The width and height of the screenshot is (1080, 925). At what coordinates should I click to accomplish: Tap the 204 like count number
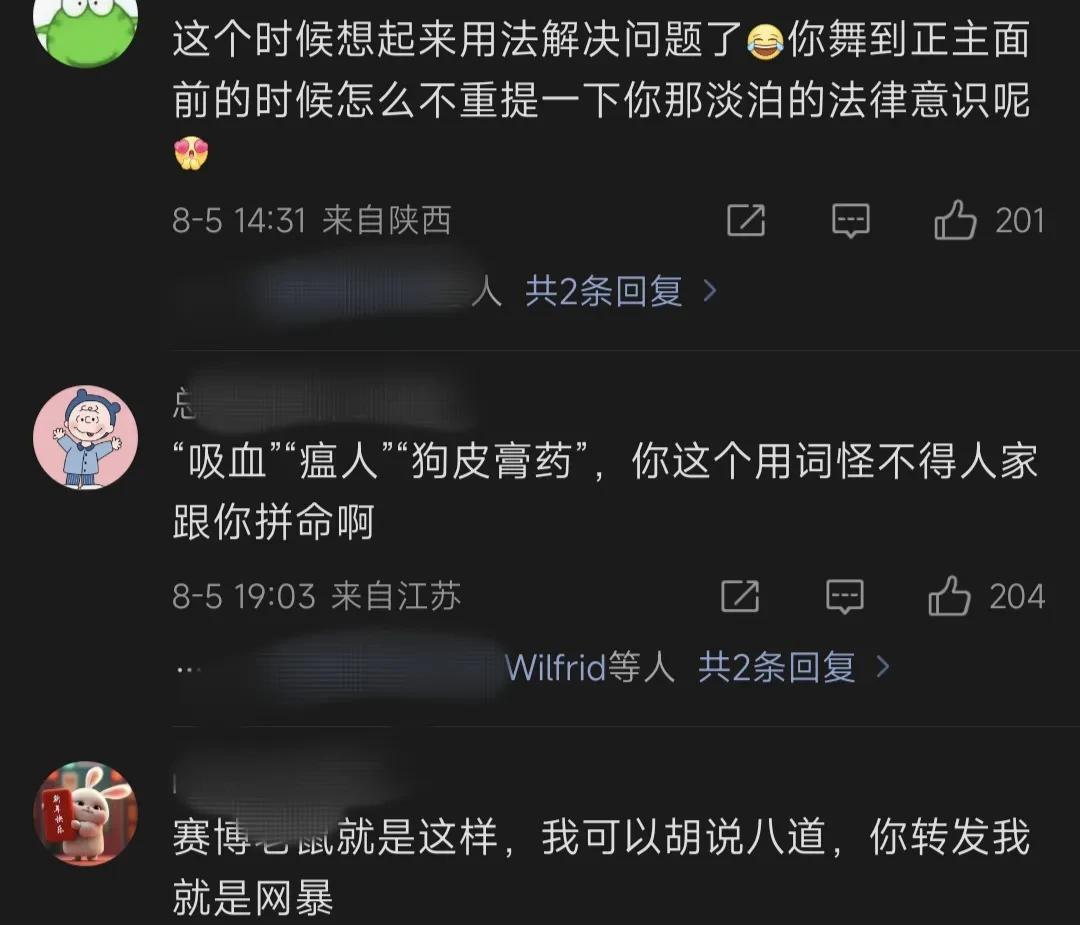[x=1017, y=596]
